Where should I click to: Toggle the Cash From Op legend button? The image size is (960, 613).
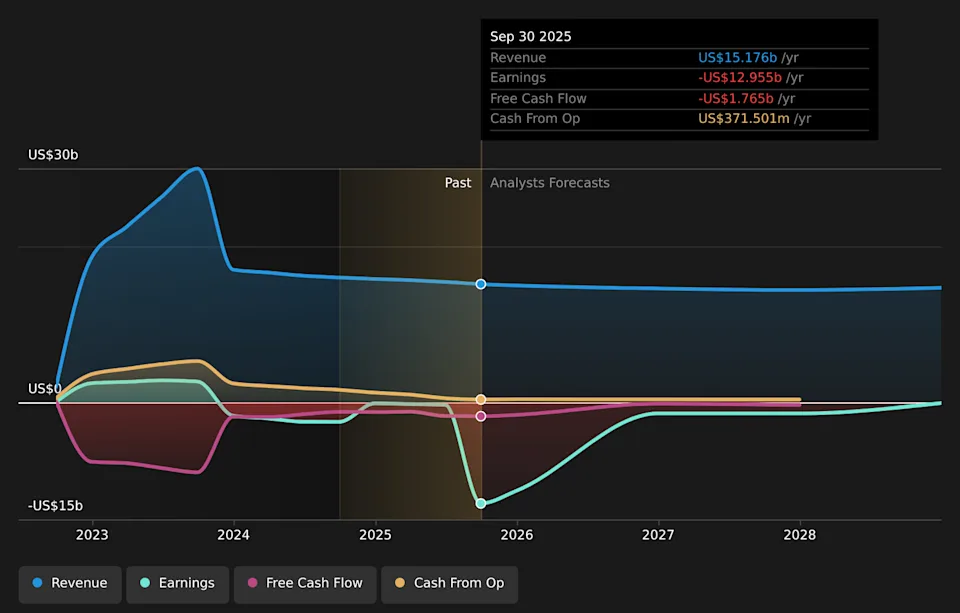(449, 584)
